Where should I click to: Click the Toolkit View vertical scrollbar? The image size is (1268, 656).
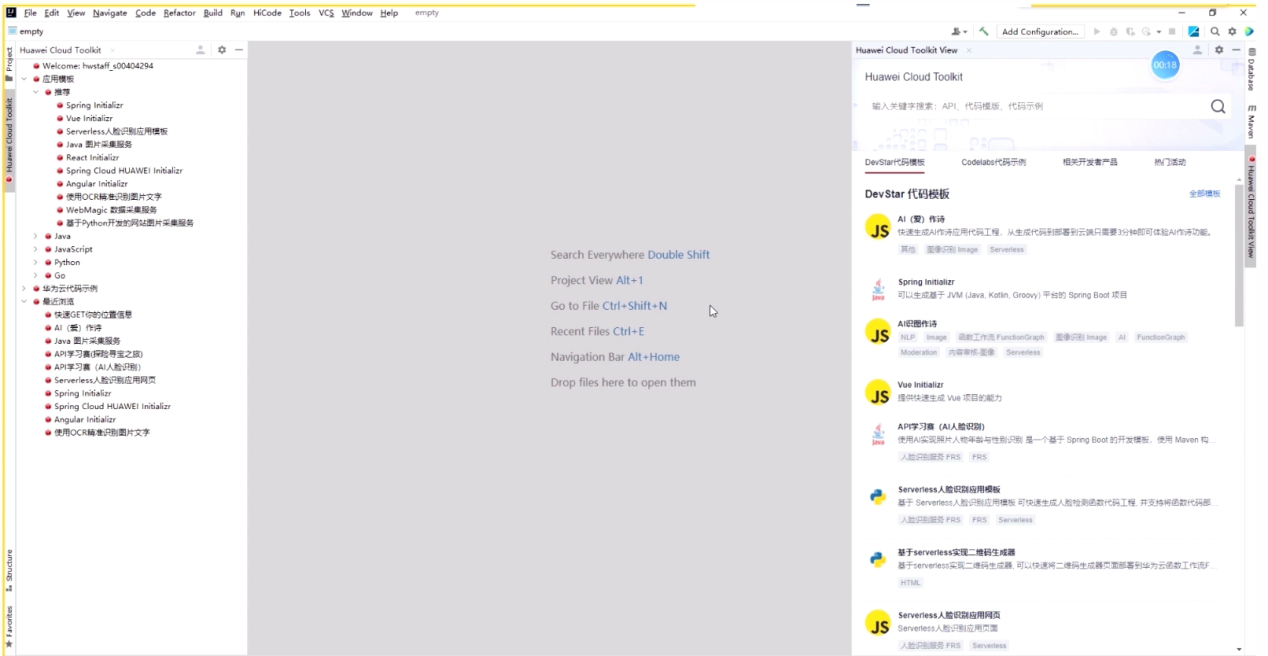1239,255
